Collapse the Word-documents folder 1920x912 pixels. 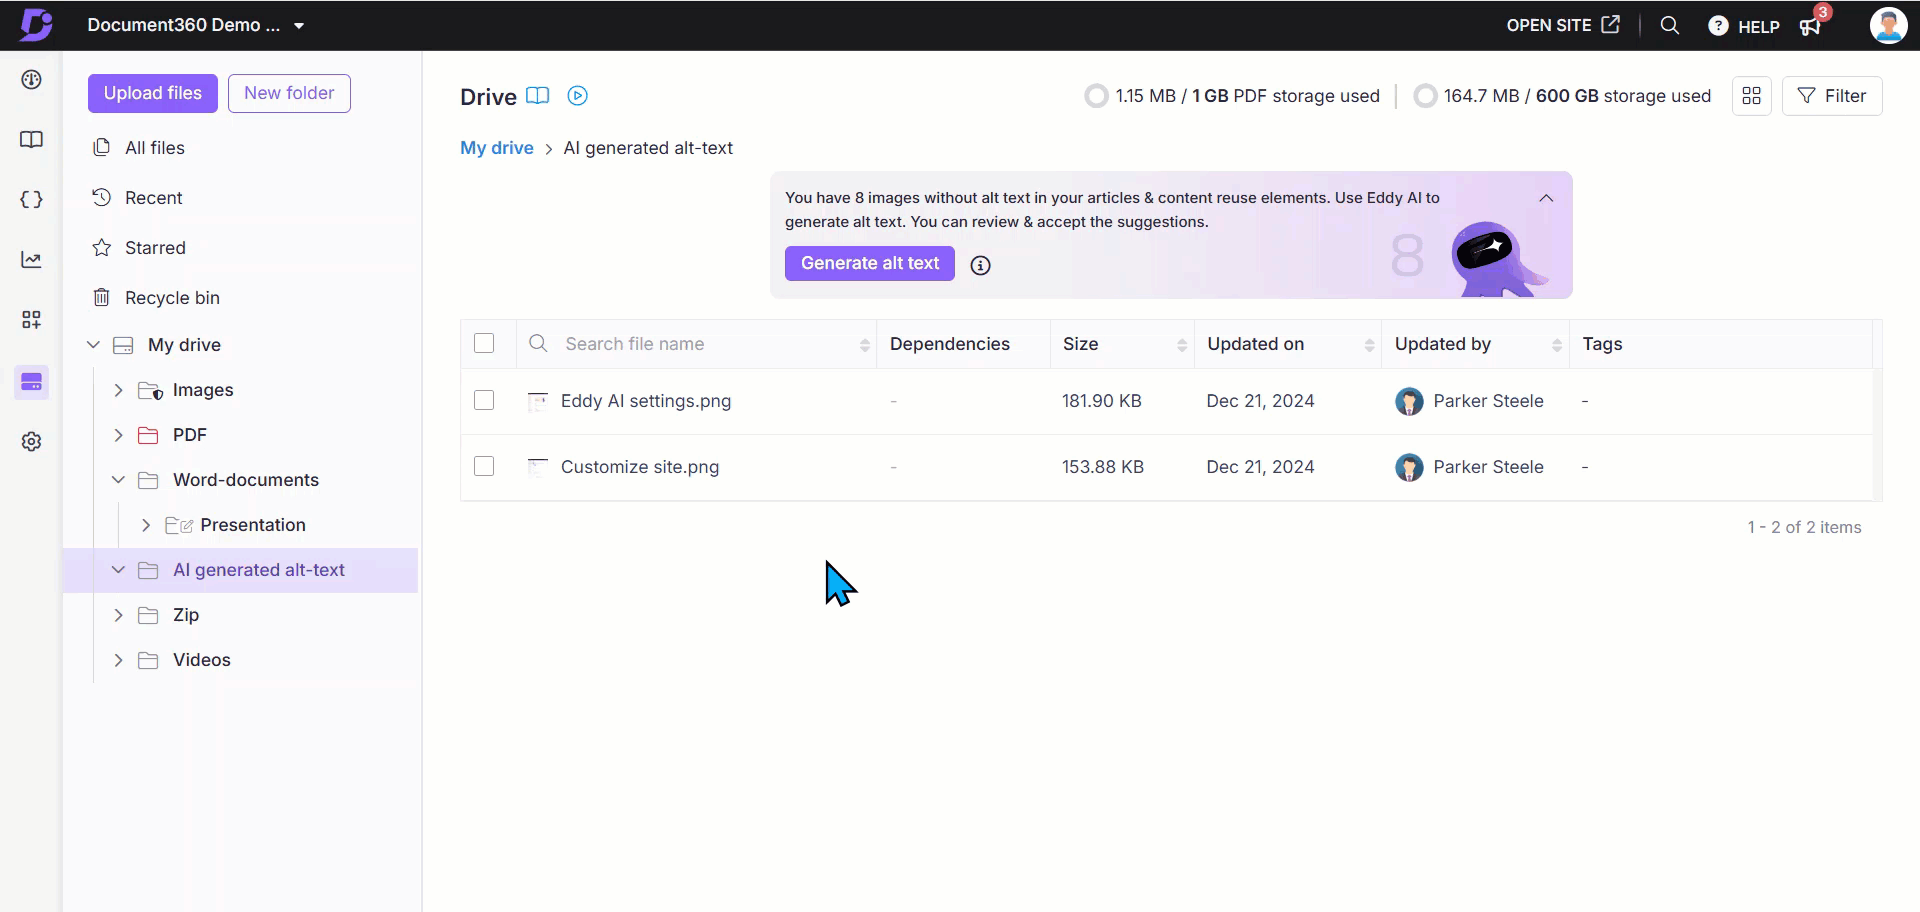[118, 480]
